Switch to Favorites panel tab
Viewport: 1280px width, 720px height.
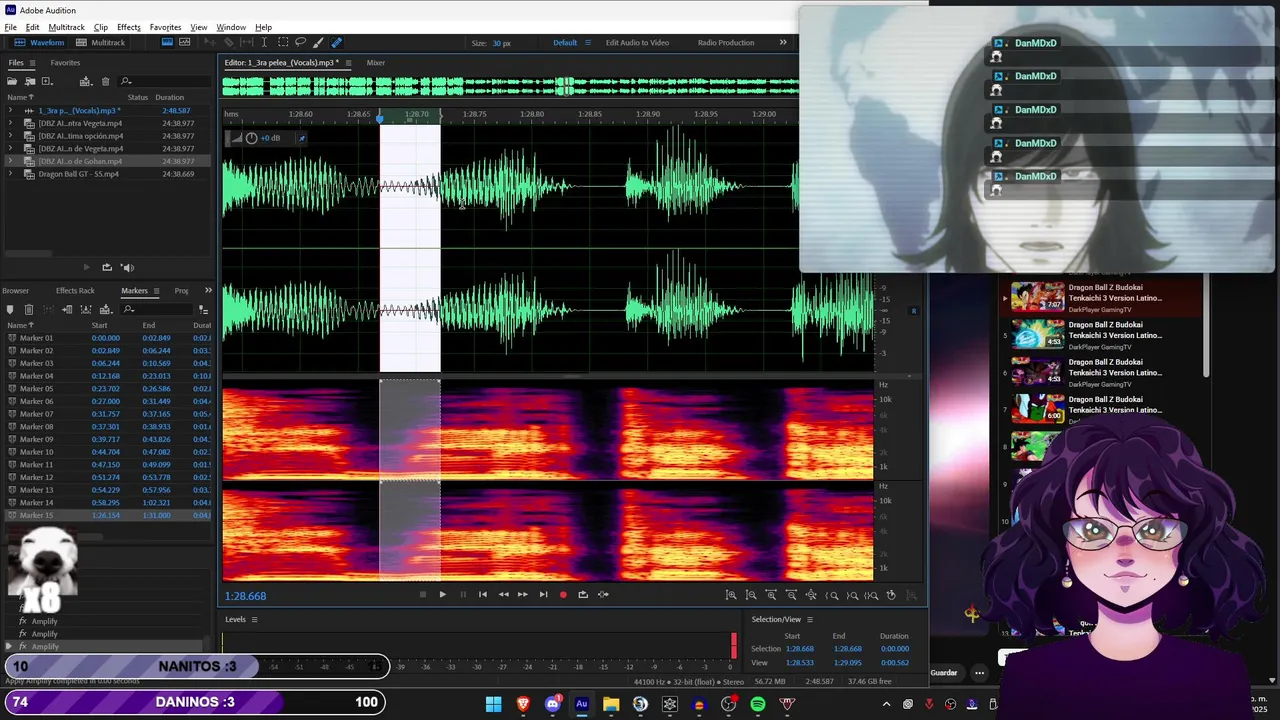(65, 63)
